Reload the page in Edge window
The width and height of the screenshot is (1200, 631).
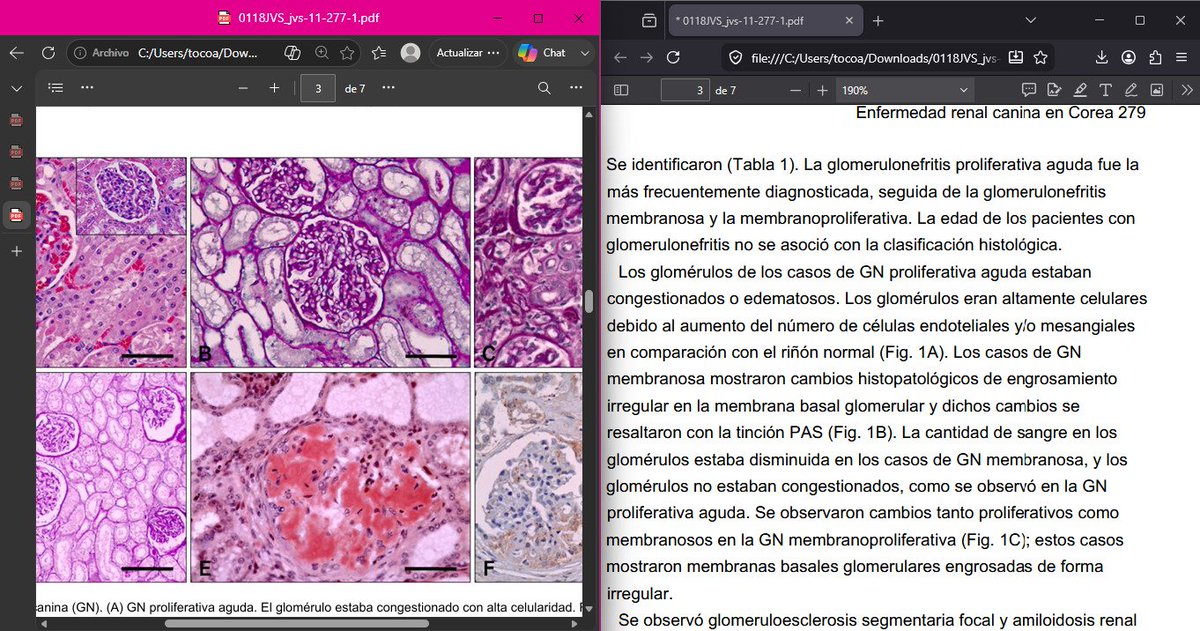pos(48,53)
